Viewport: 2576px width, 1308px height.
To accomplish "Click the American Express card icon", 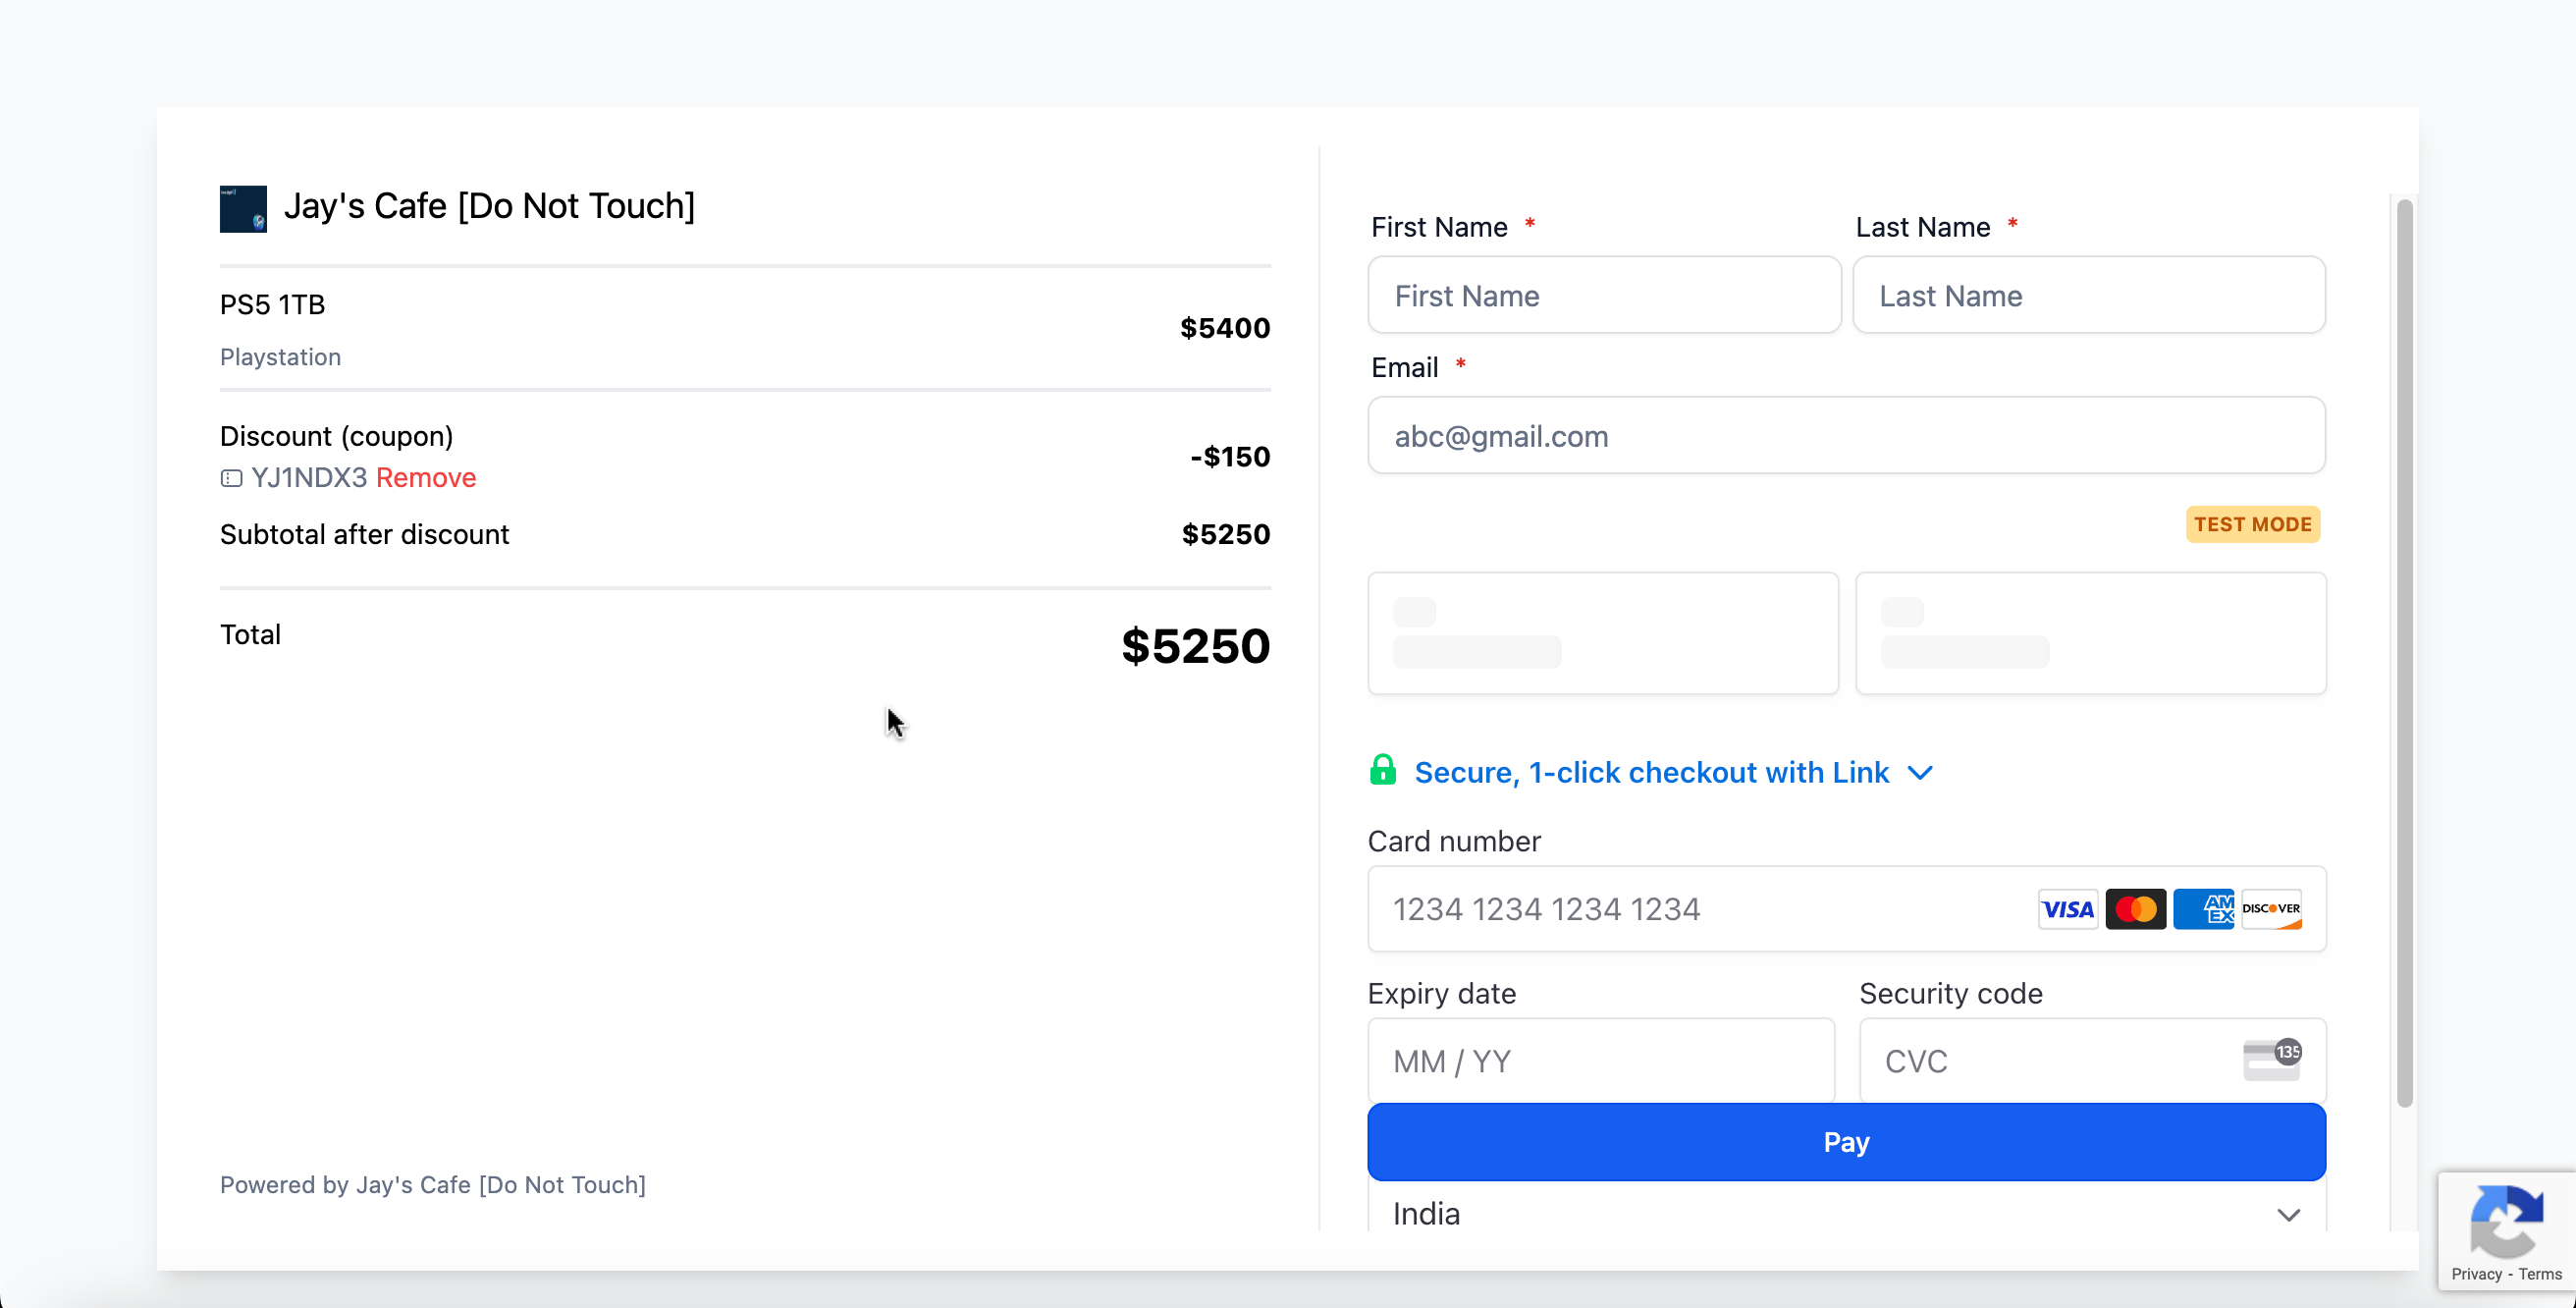I will [x=2203, y=909].
